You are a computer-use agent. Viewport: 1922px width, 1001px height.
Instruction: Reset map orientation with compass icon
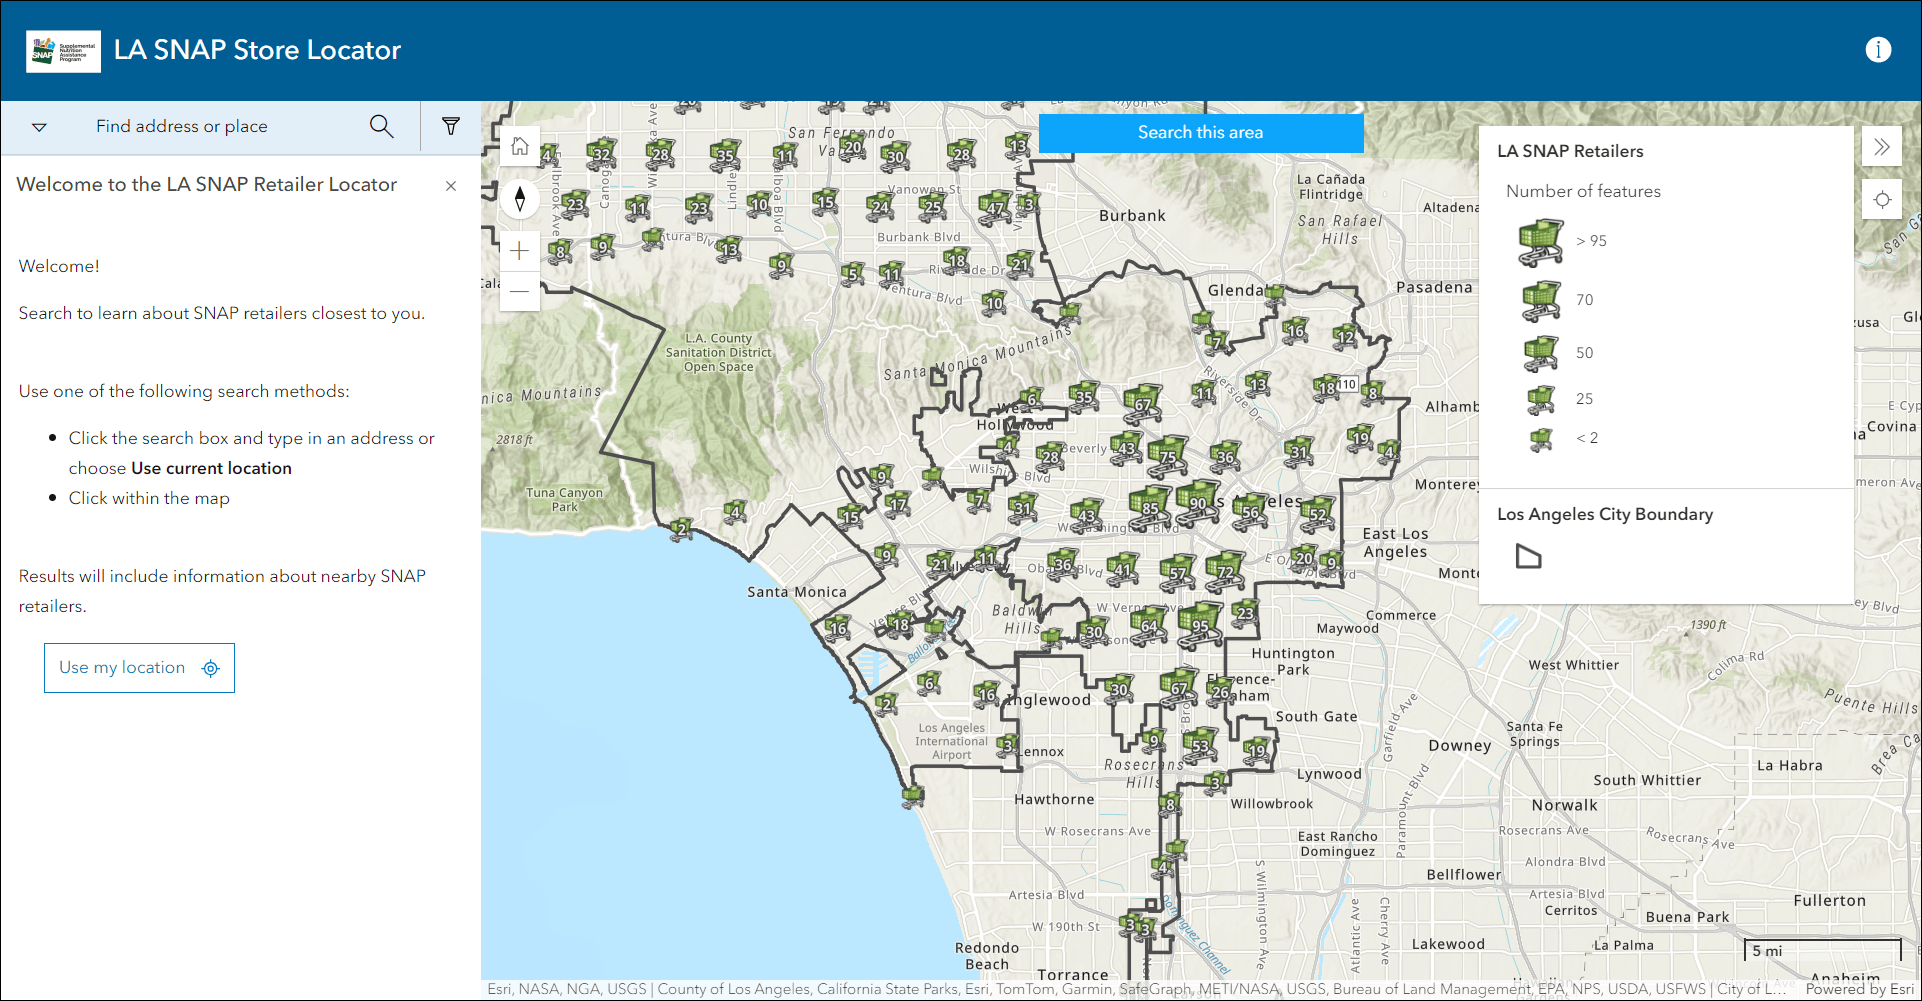[520, 199]
